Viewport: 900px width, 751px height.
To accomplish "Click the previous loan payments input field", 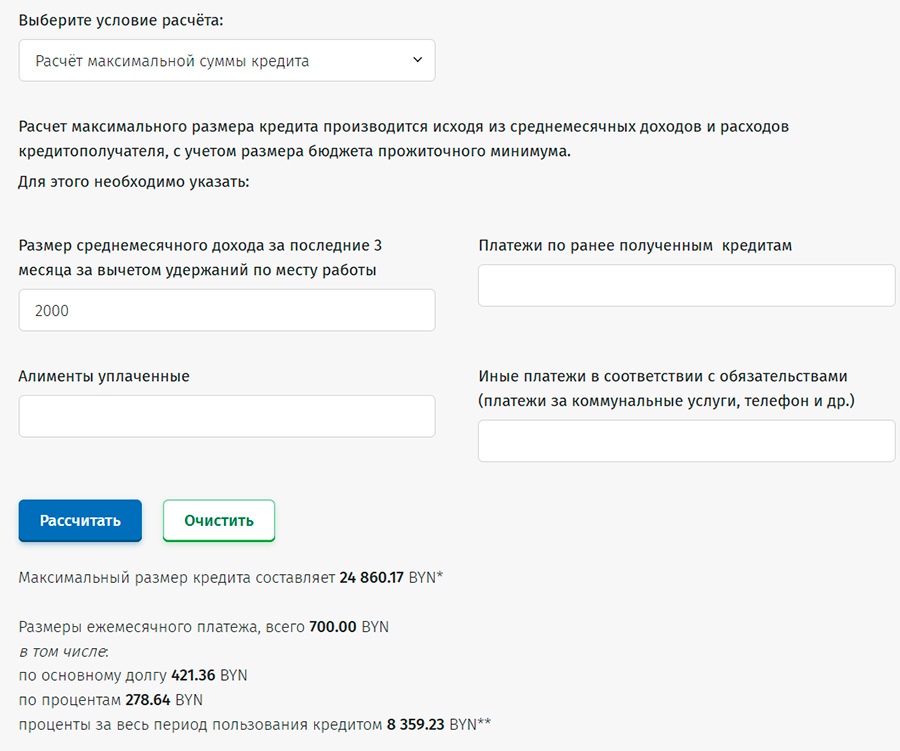I will coord(686,286).
